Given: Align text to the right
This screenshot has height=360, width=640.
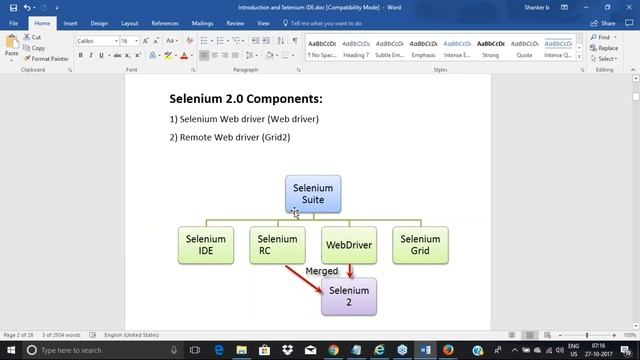Looking at the screenshot, I should pos(225,55).
